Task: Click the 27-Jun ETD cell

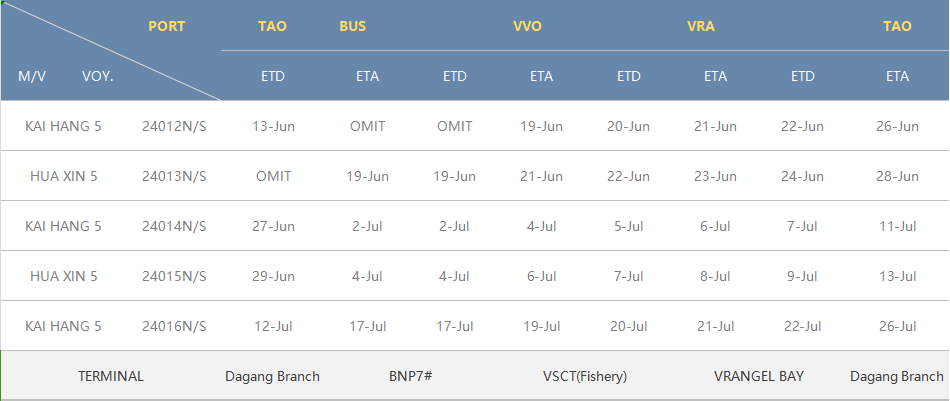Action: pos(273,227)
